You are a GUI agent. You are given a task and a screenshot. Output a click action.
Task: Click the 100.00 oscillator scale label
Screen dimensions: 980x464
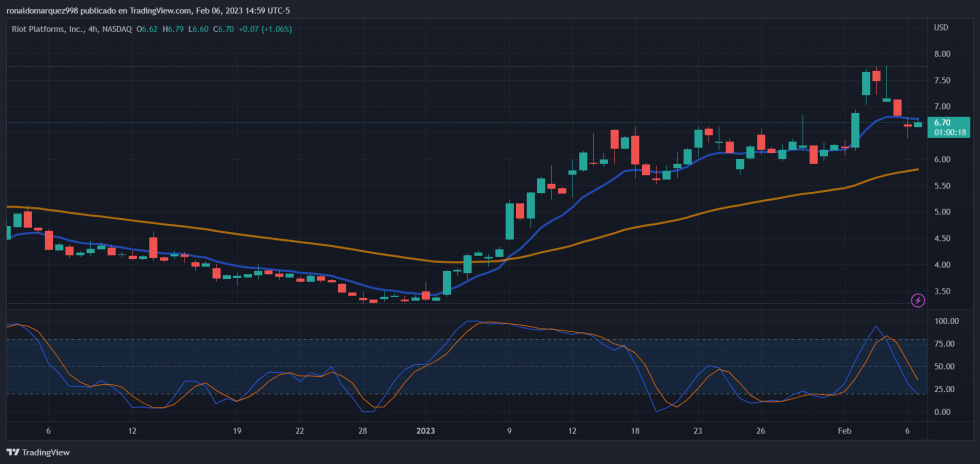pyautogui.click(x=945, y=322)
